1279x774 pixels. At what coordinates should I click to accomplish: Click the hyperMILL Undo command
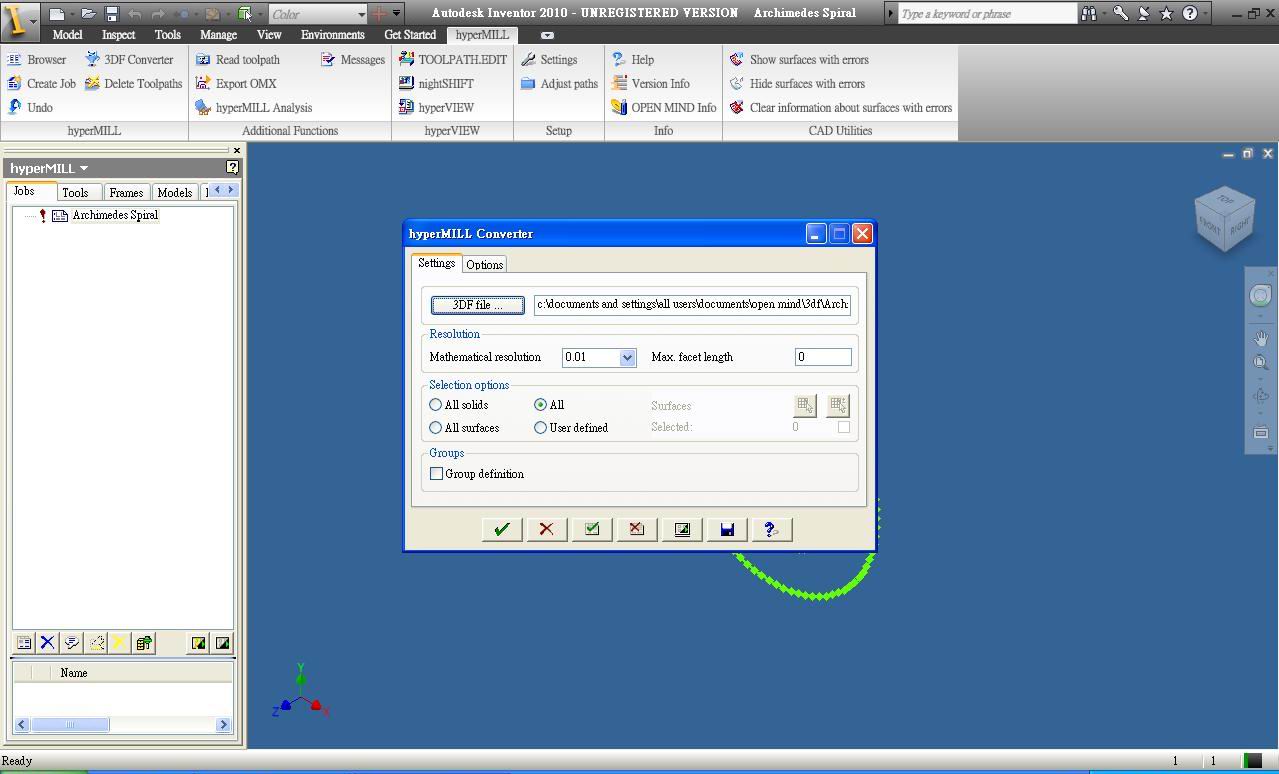(x=30, y=108)
